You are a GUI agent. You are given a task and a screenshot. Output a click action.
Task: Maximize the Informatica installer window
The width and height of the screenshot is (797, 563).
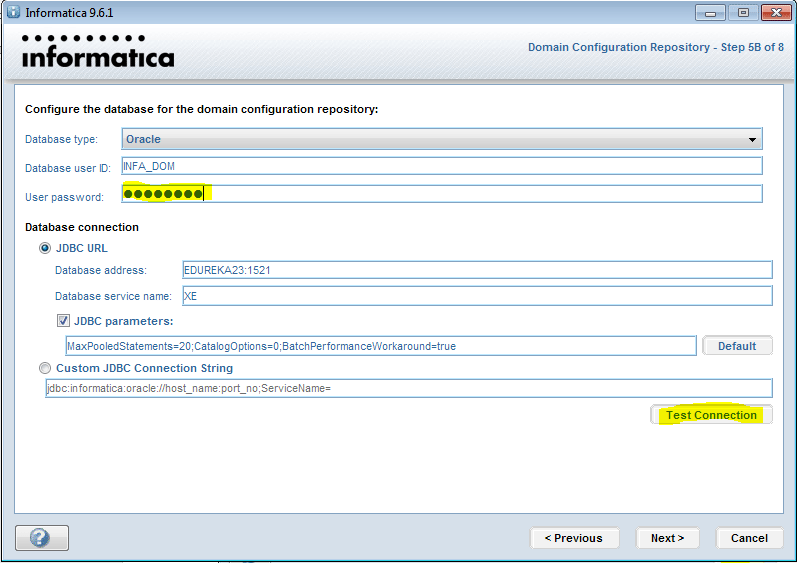point(743,13)
